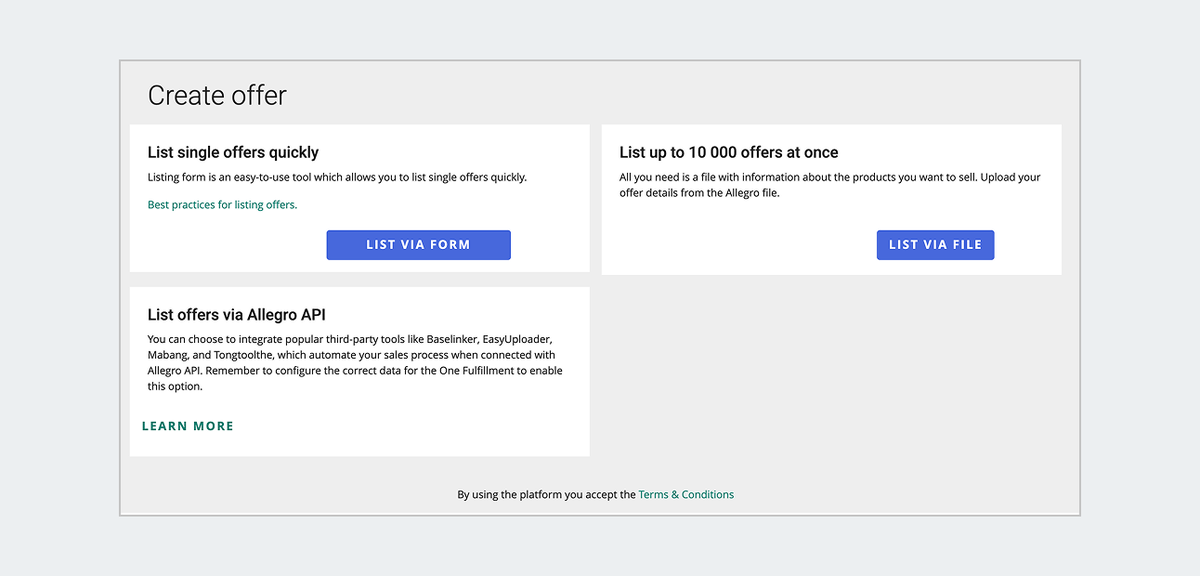1200x576 pixels.
Task: Click the LEARN MORE link
Action: pyautogui.click(x=188, y=425)
